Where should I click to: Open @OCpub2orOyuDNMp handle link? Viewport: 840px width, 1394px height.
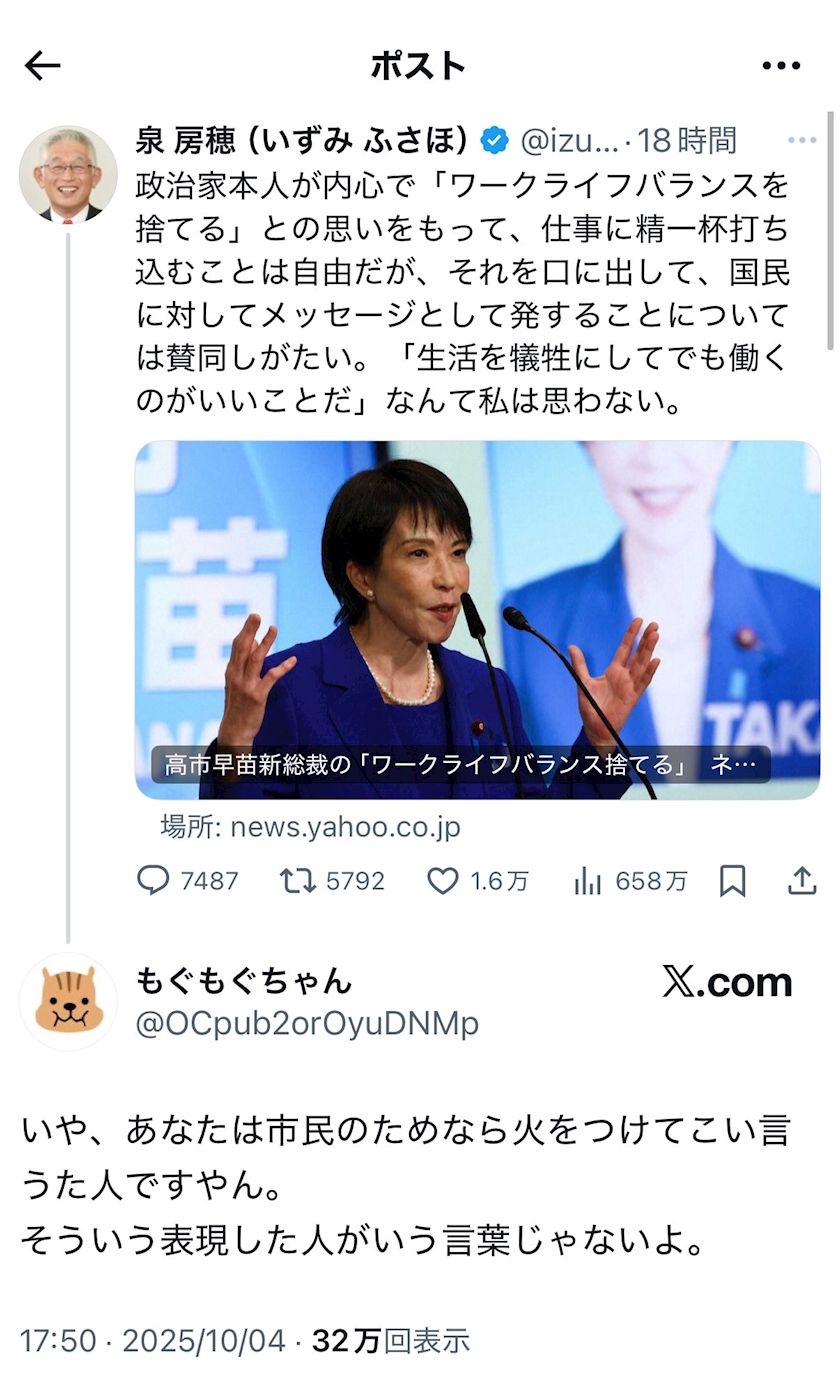[307, 1024]
